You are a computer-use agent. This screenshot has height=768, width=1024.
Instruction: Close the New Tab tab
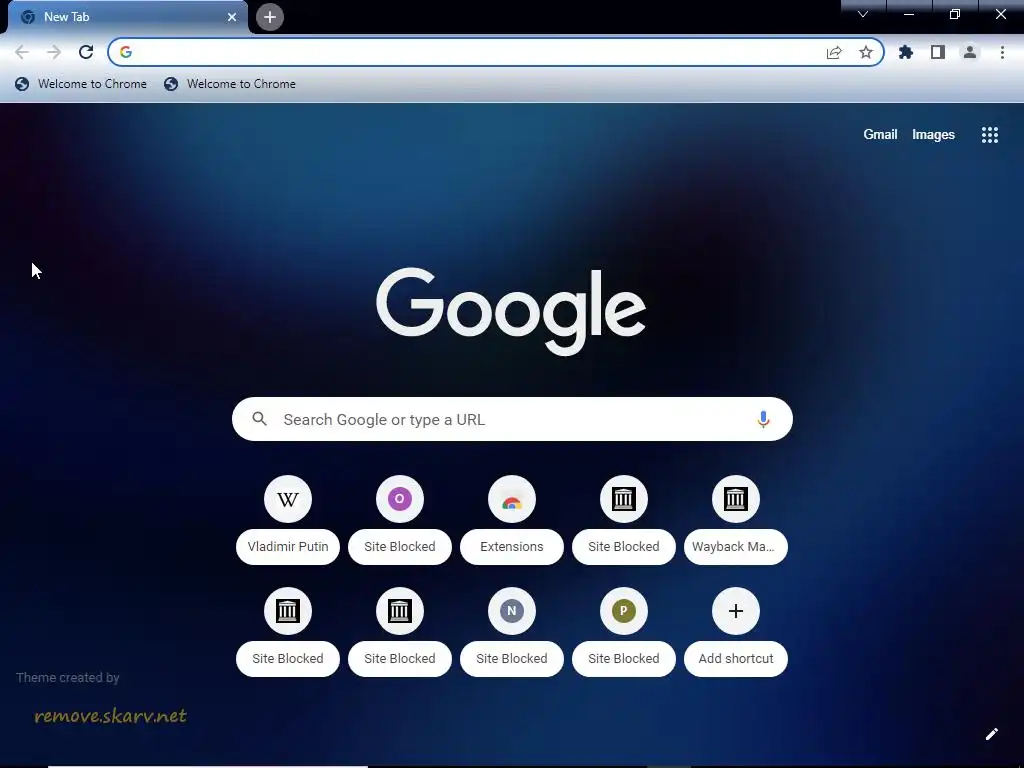point(232,17)
